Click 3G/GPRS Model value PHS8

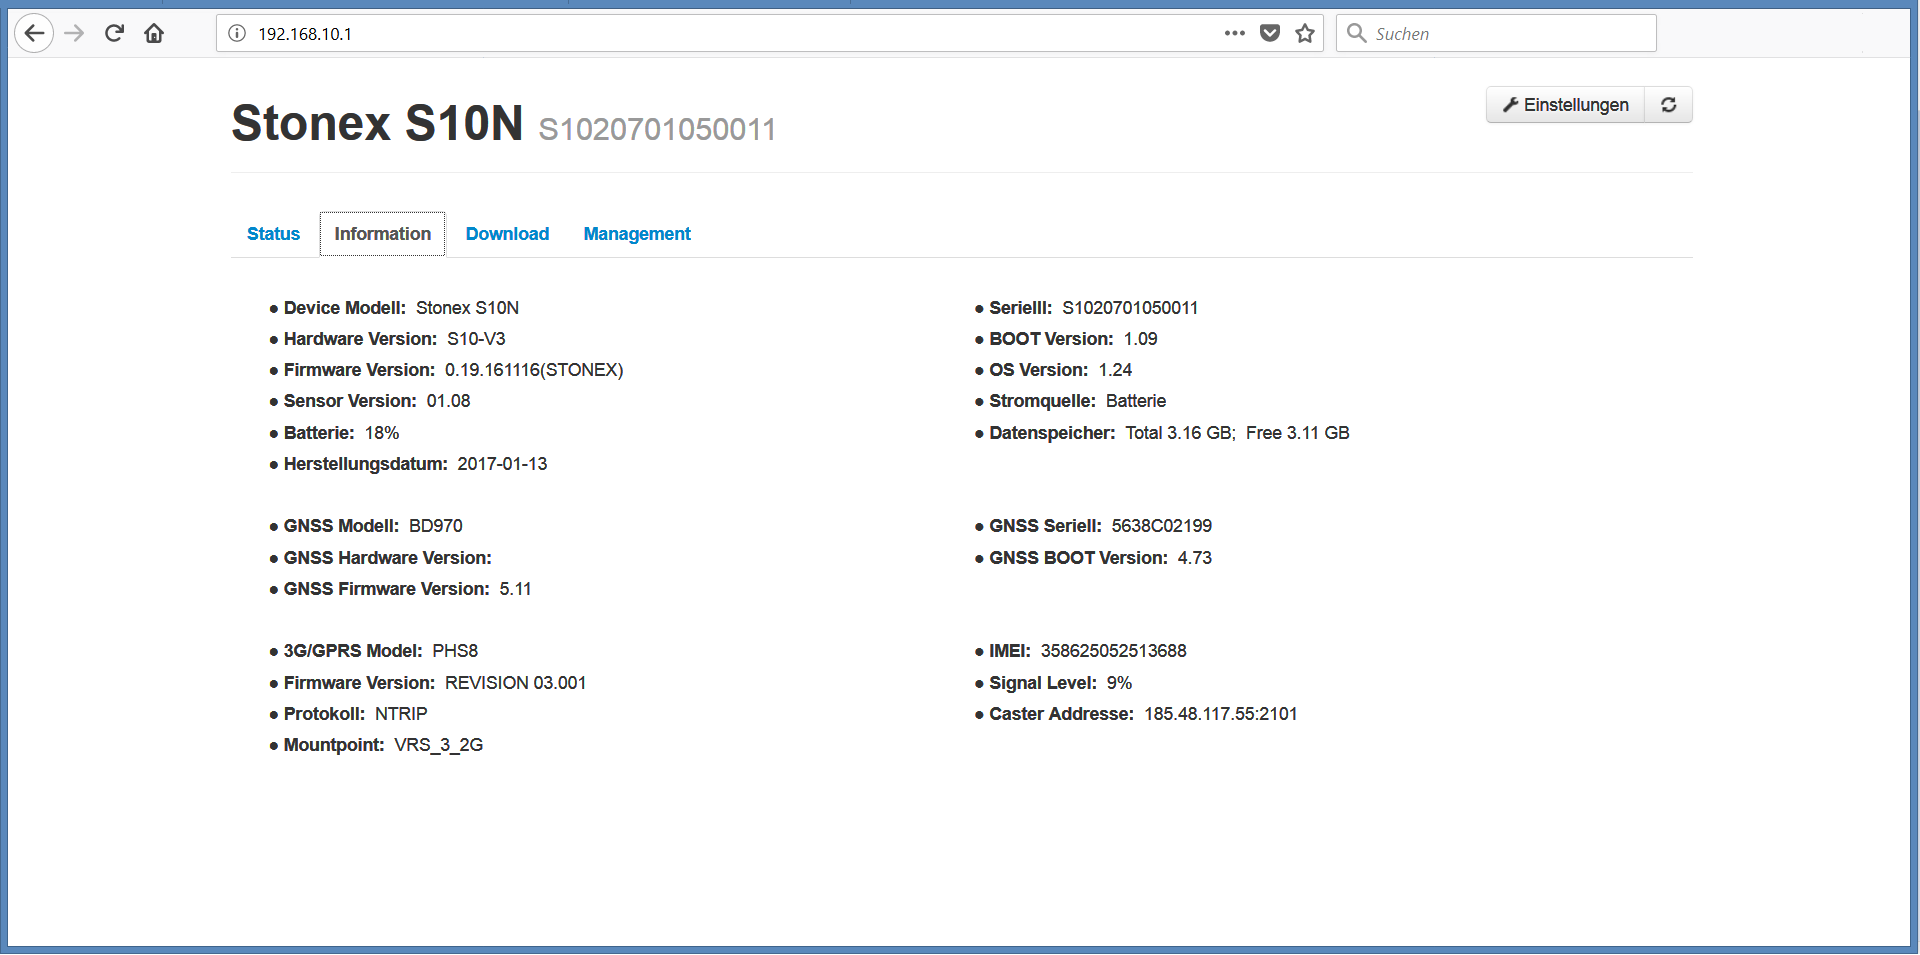tap(455, 651)
